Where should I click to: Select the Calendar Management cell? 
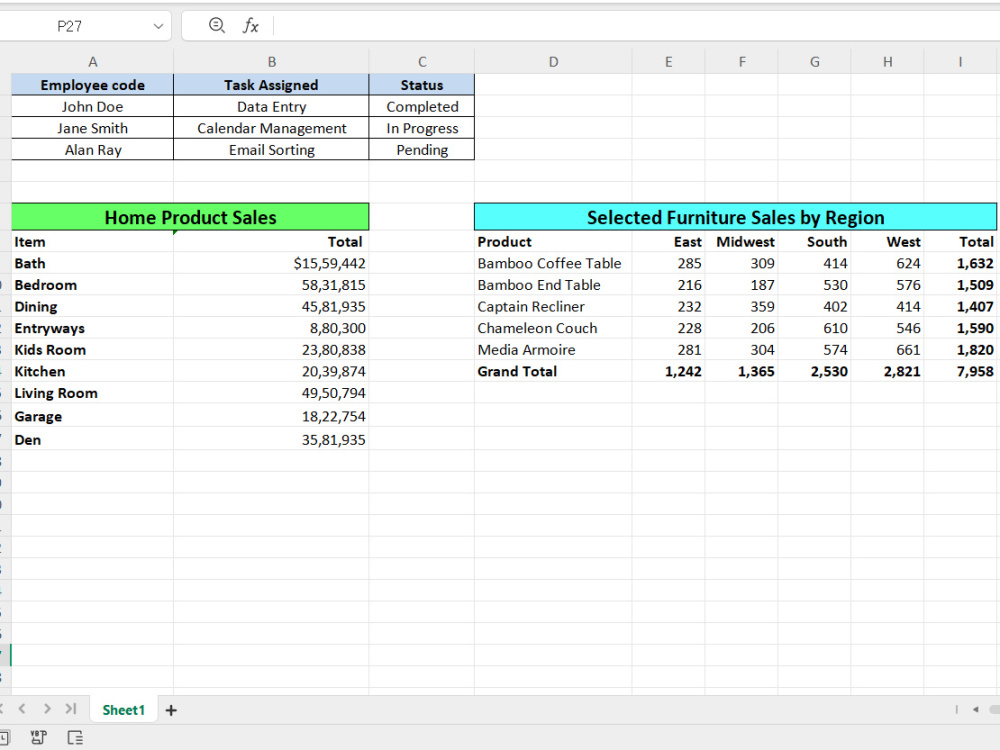click(271, 128)
